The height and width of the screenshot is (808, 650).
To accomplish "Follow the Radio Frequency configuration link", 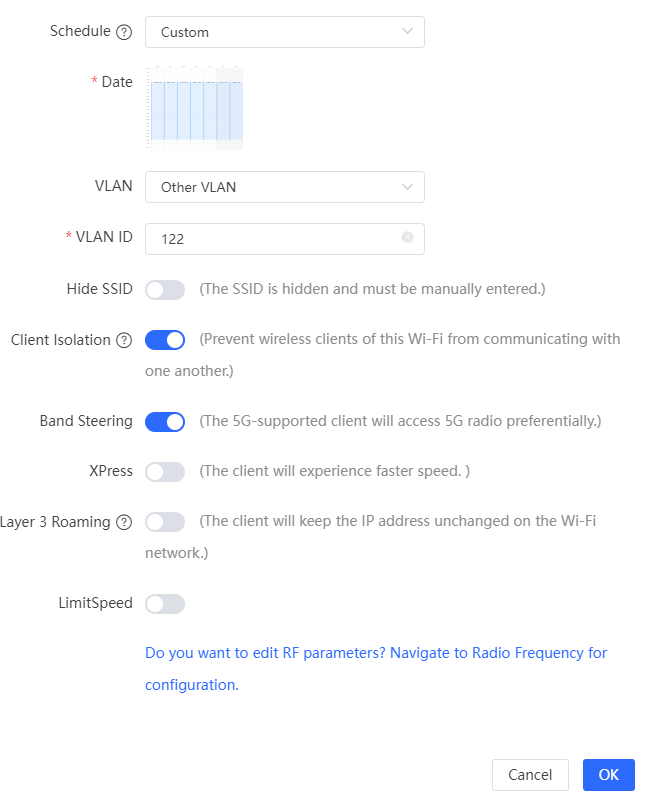I will pyautogui.click(x=376, y=668).
